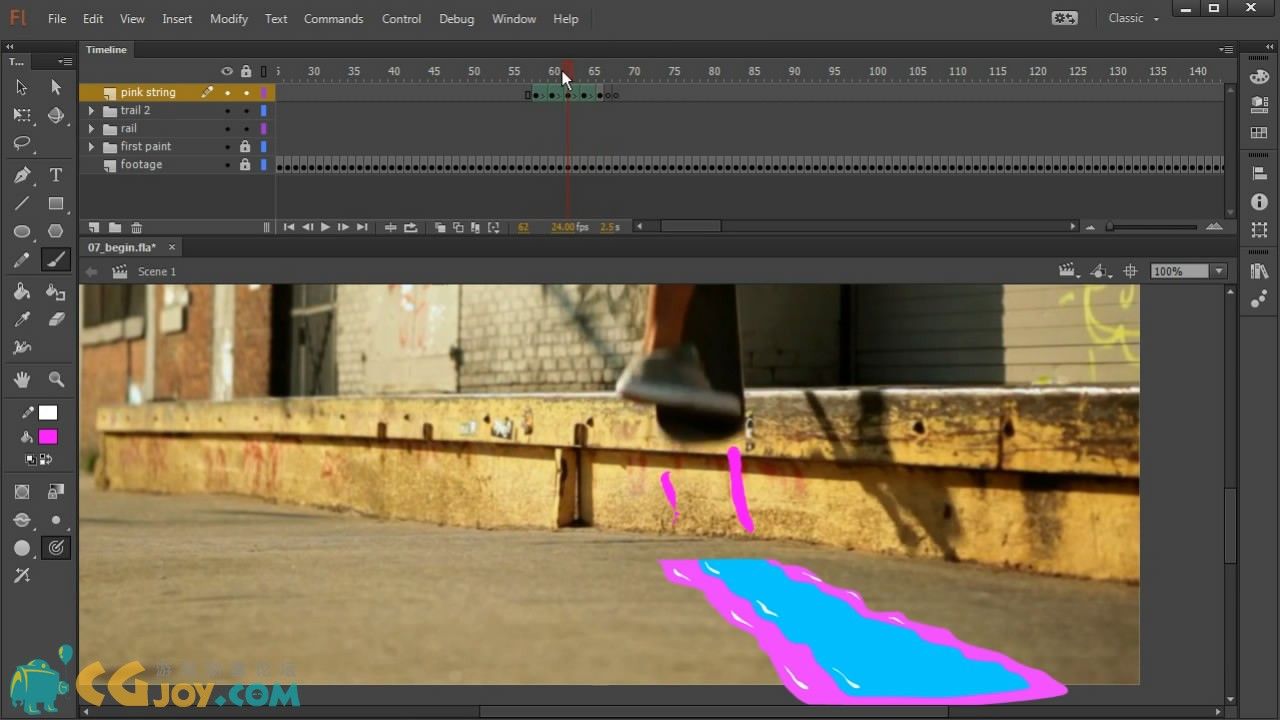Select the Zoom magnifier tool
The width and height of the screenshot is (1280, 720).
coord(56,379)
